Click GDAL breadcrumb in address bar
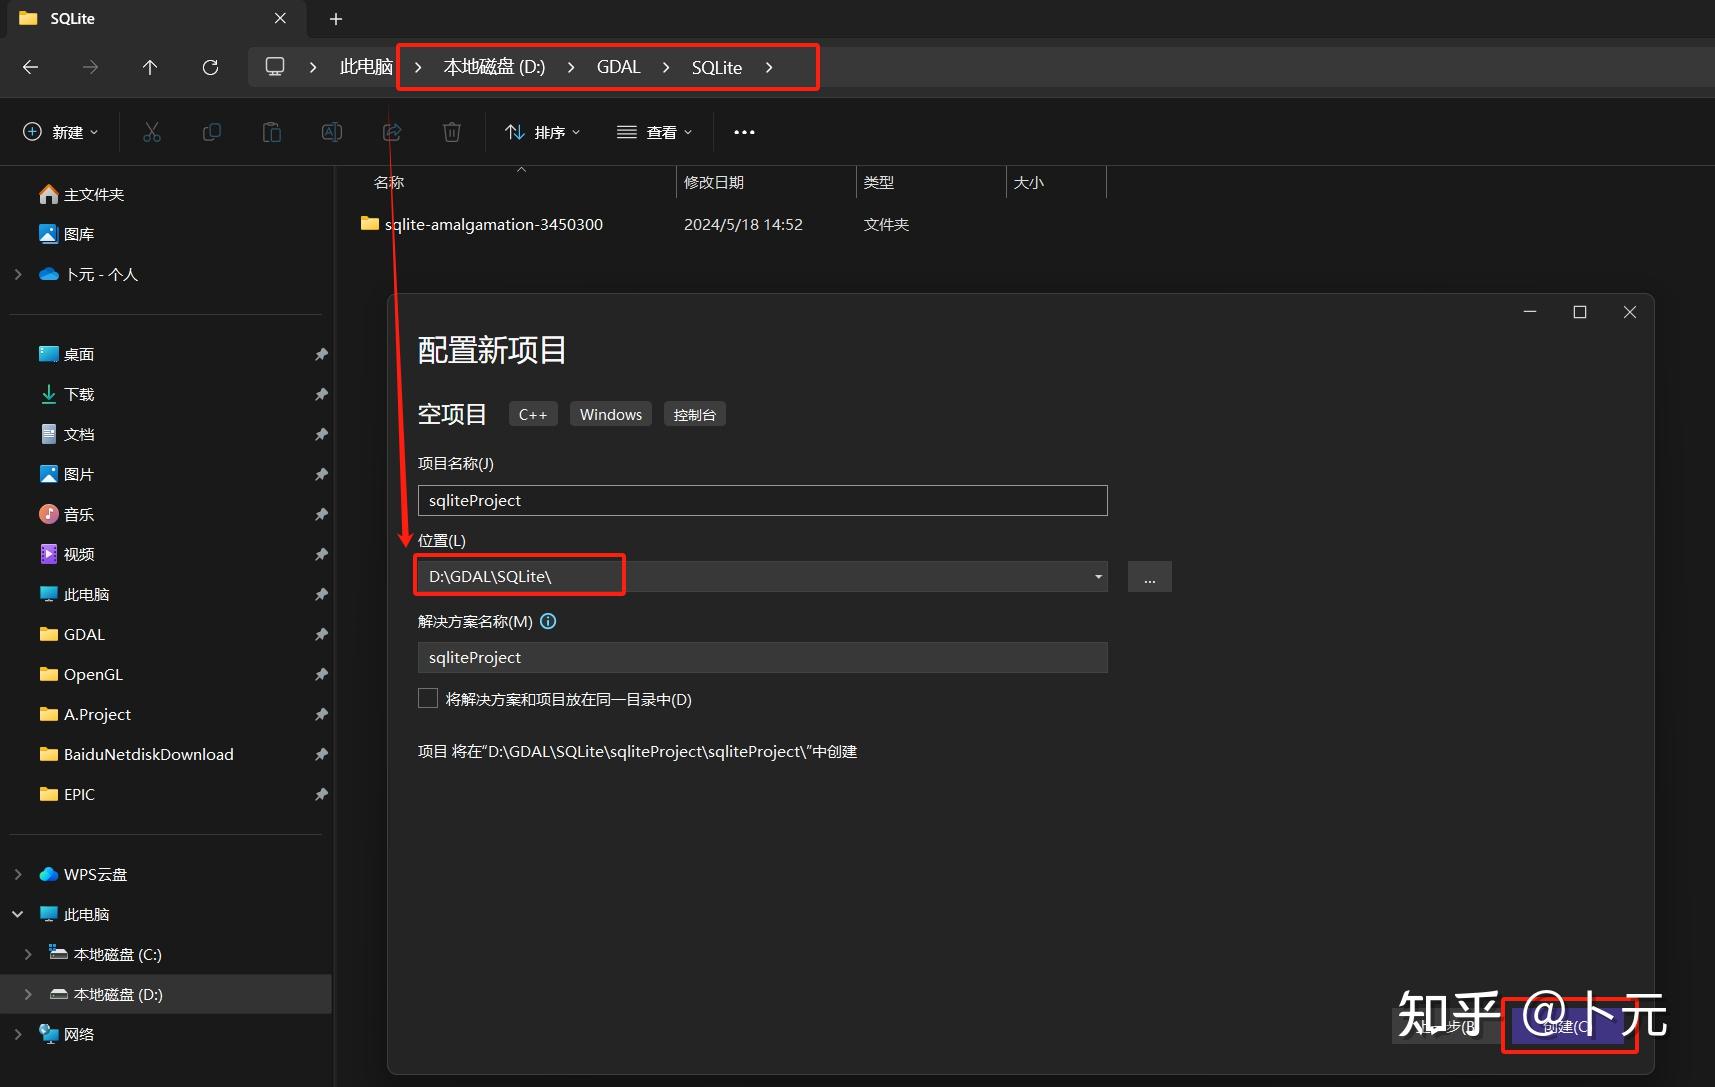 click(618, 67)
